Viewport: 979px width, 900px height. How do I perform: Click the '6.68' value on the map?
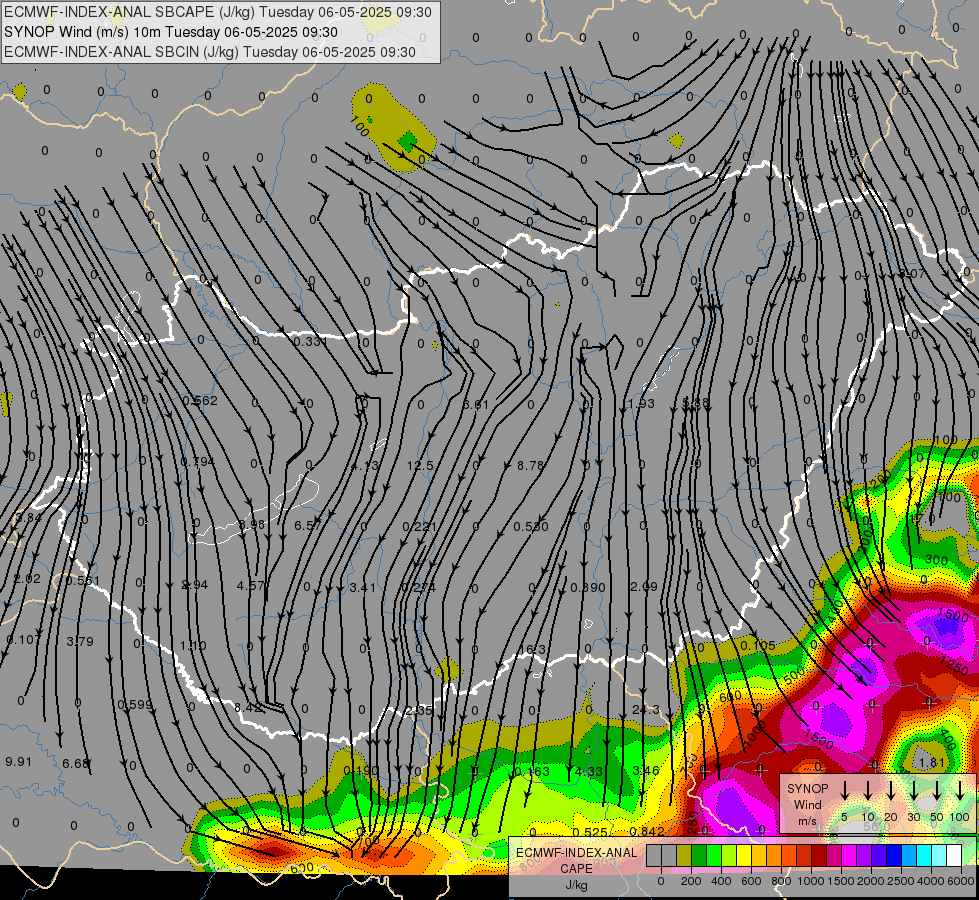tap(76, 763)
